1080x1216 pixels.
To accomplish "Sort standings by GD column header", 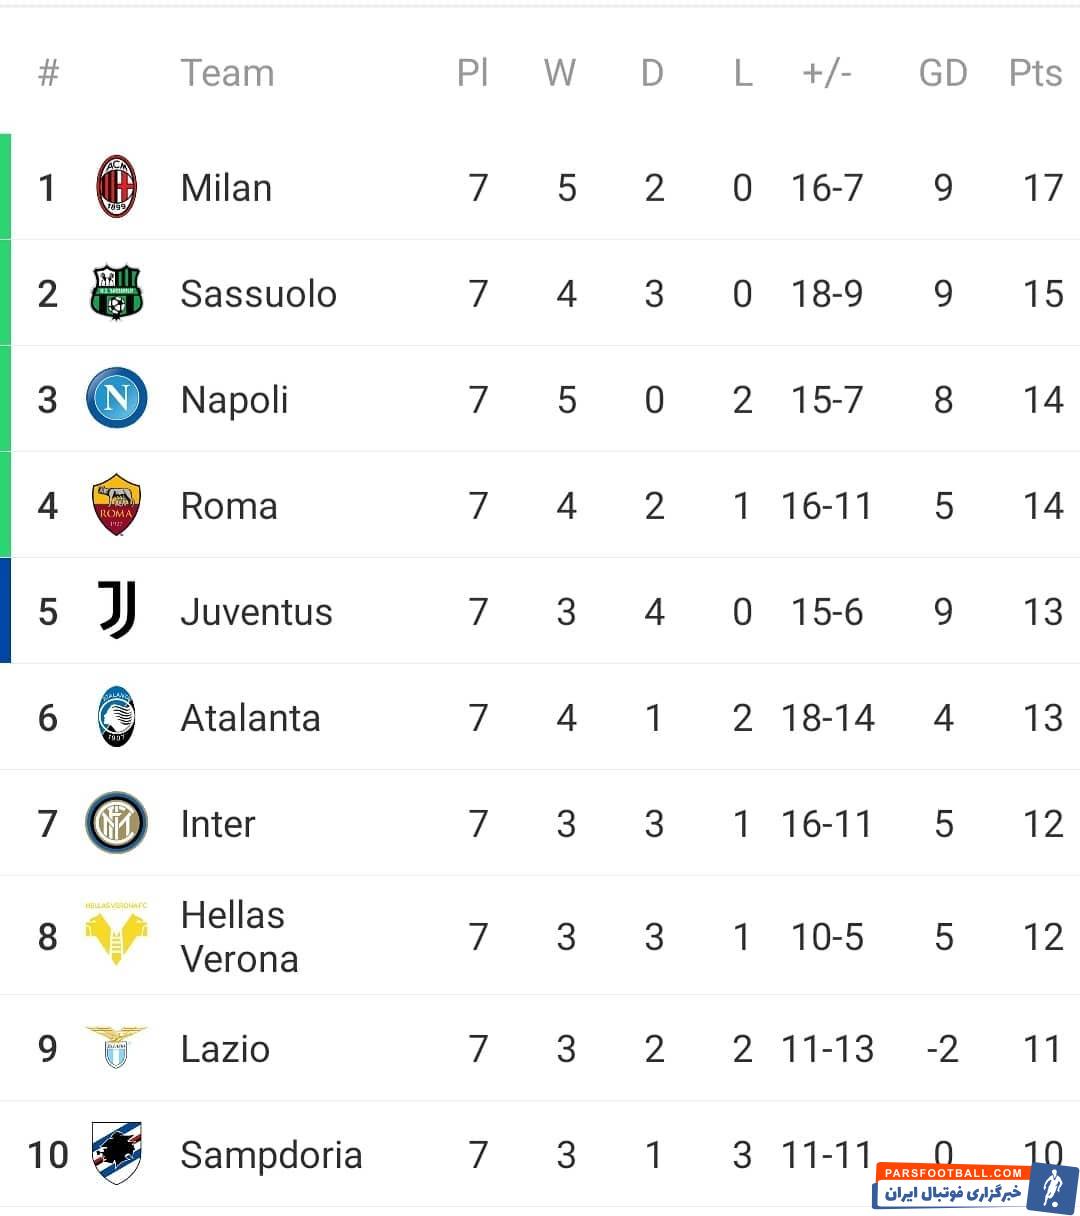I will [x=943, y=73].
